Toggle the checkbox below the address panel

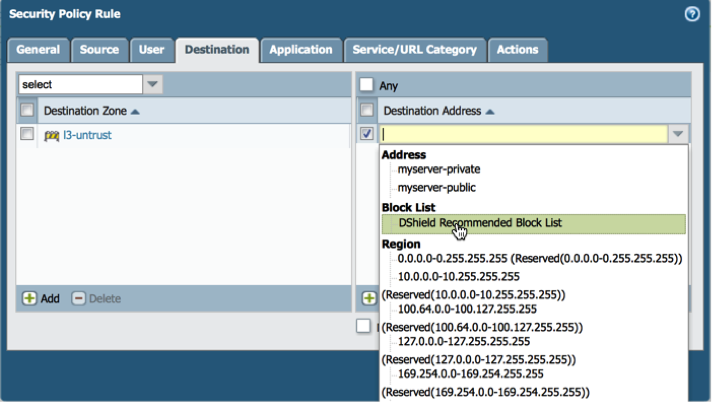point(363,326)
